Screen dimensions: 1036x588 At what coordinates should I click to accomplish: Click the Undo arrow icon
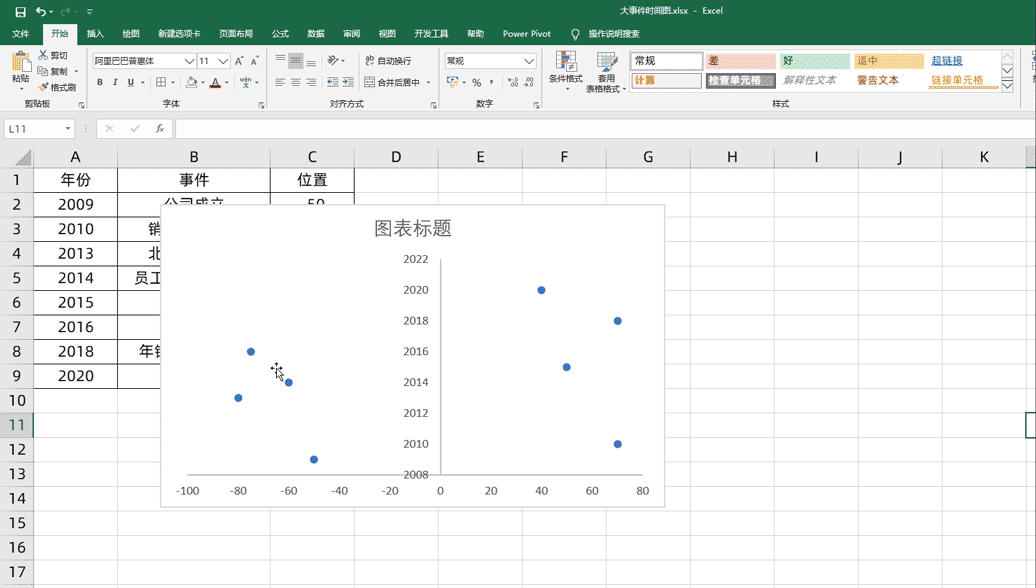click(41, 11)
